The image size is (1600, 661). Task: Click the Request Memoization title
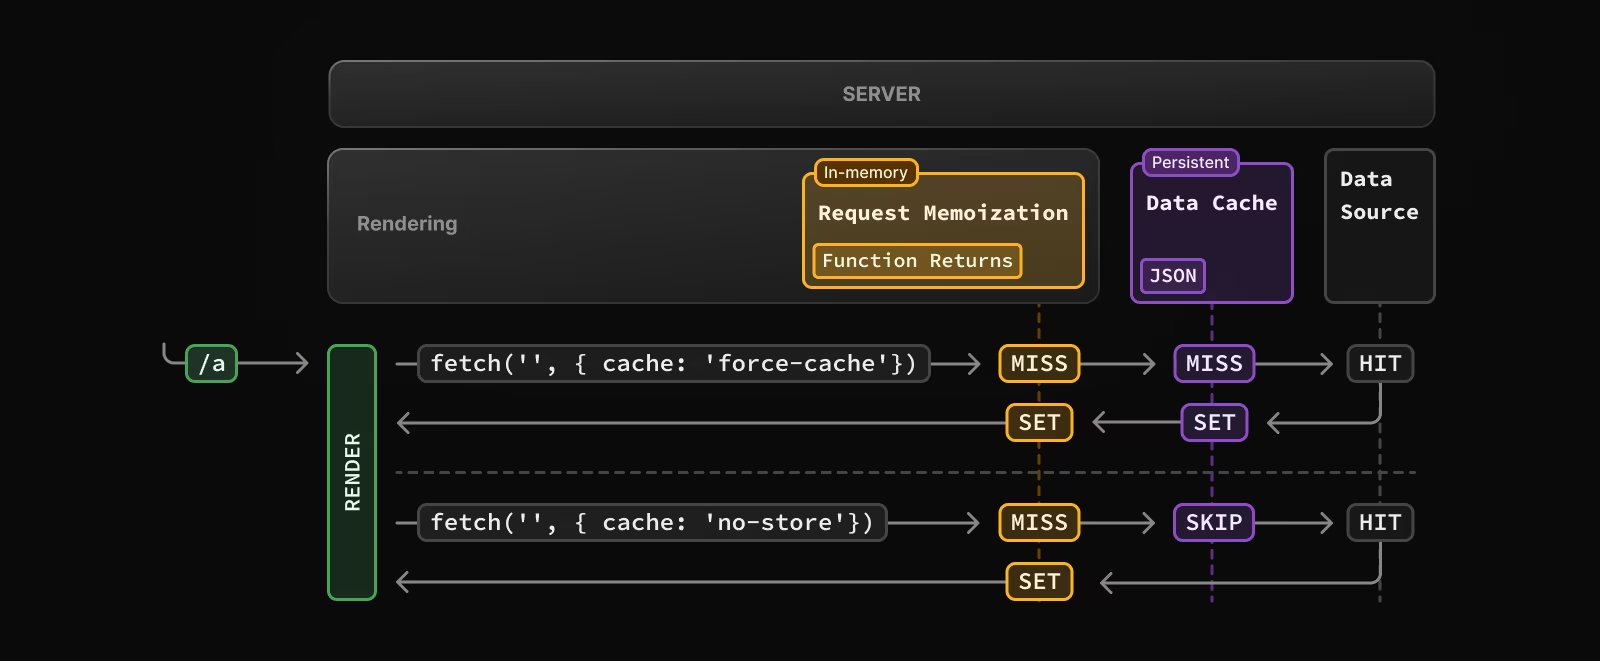[x=942, y=213]
